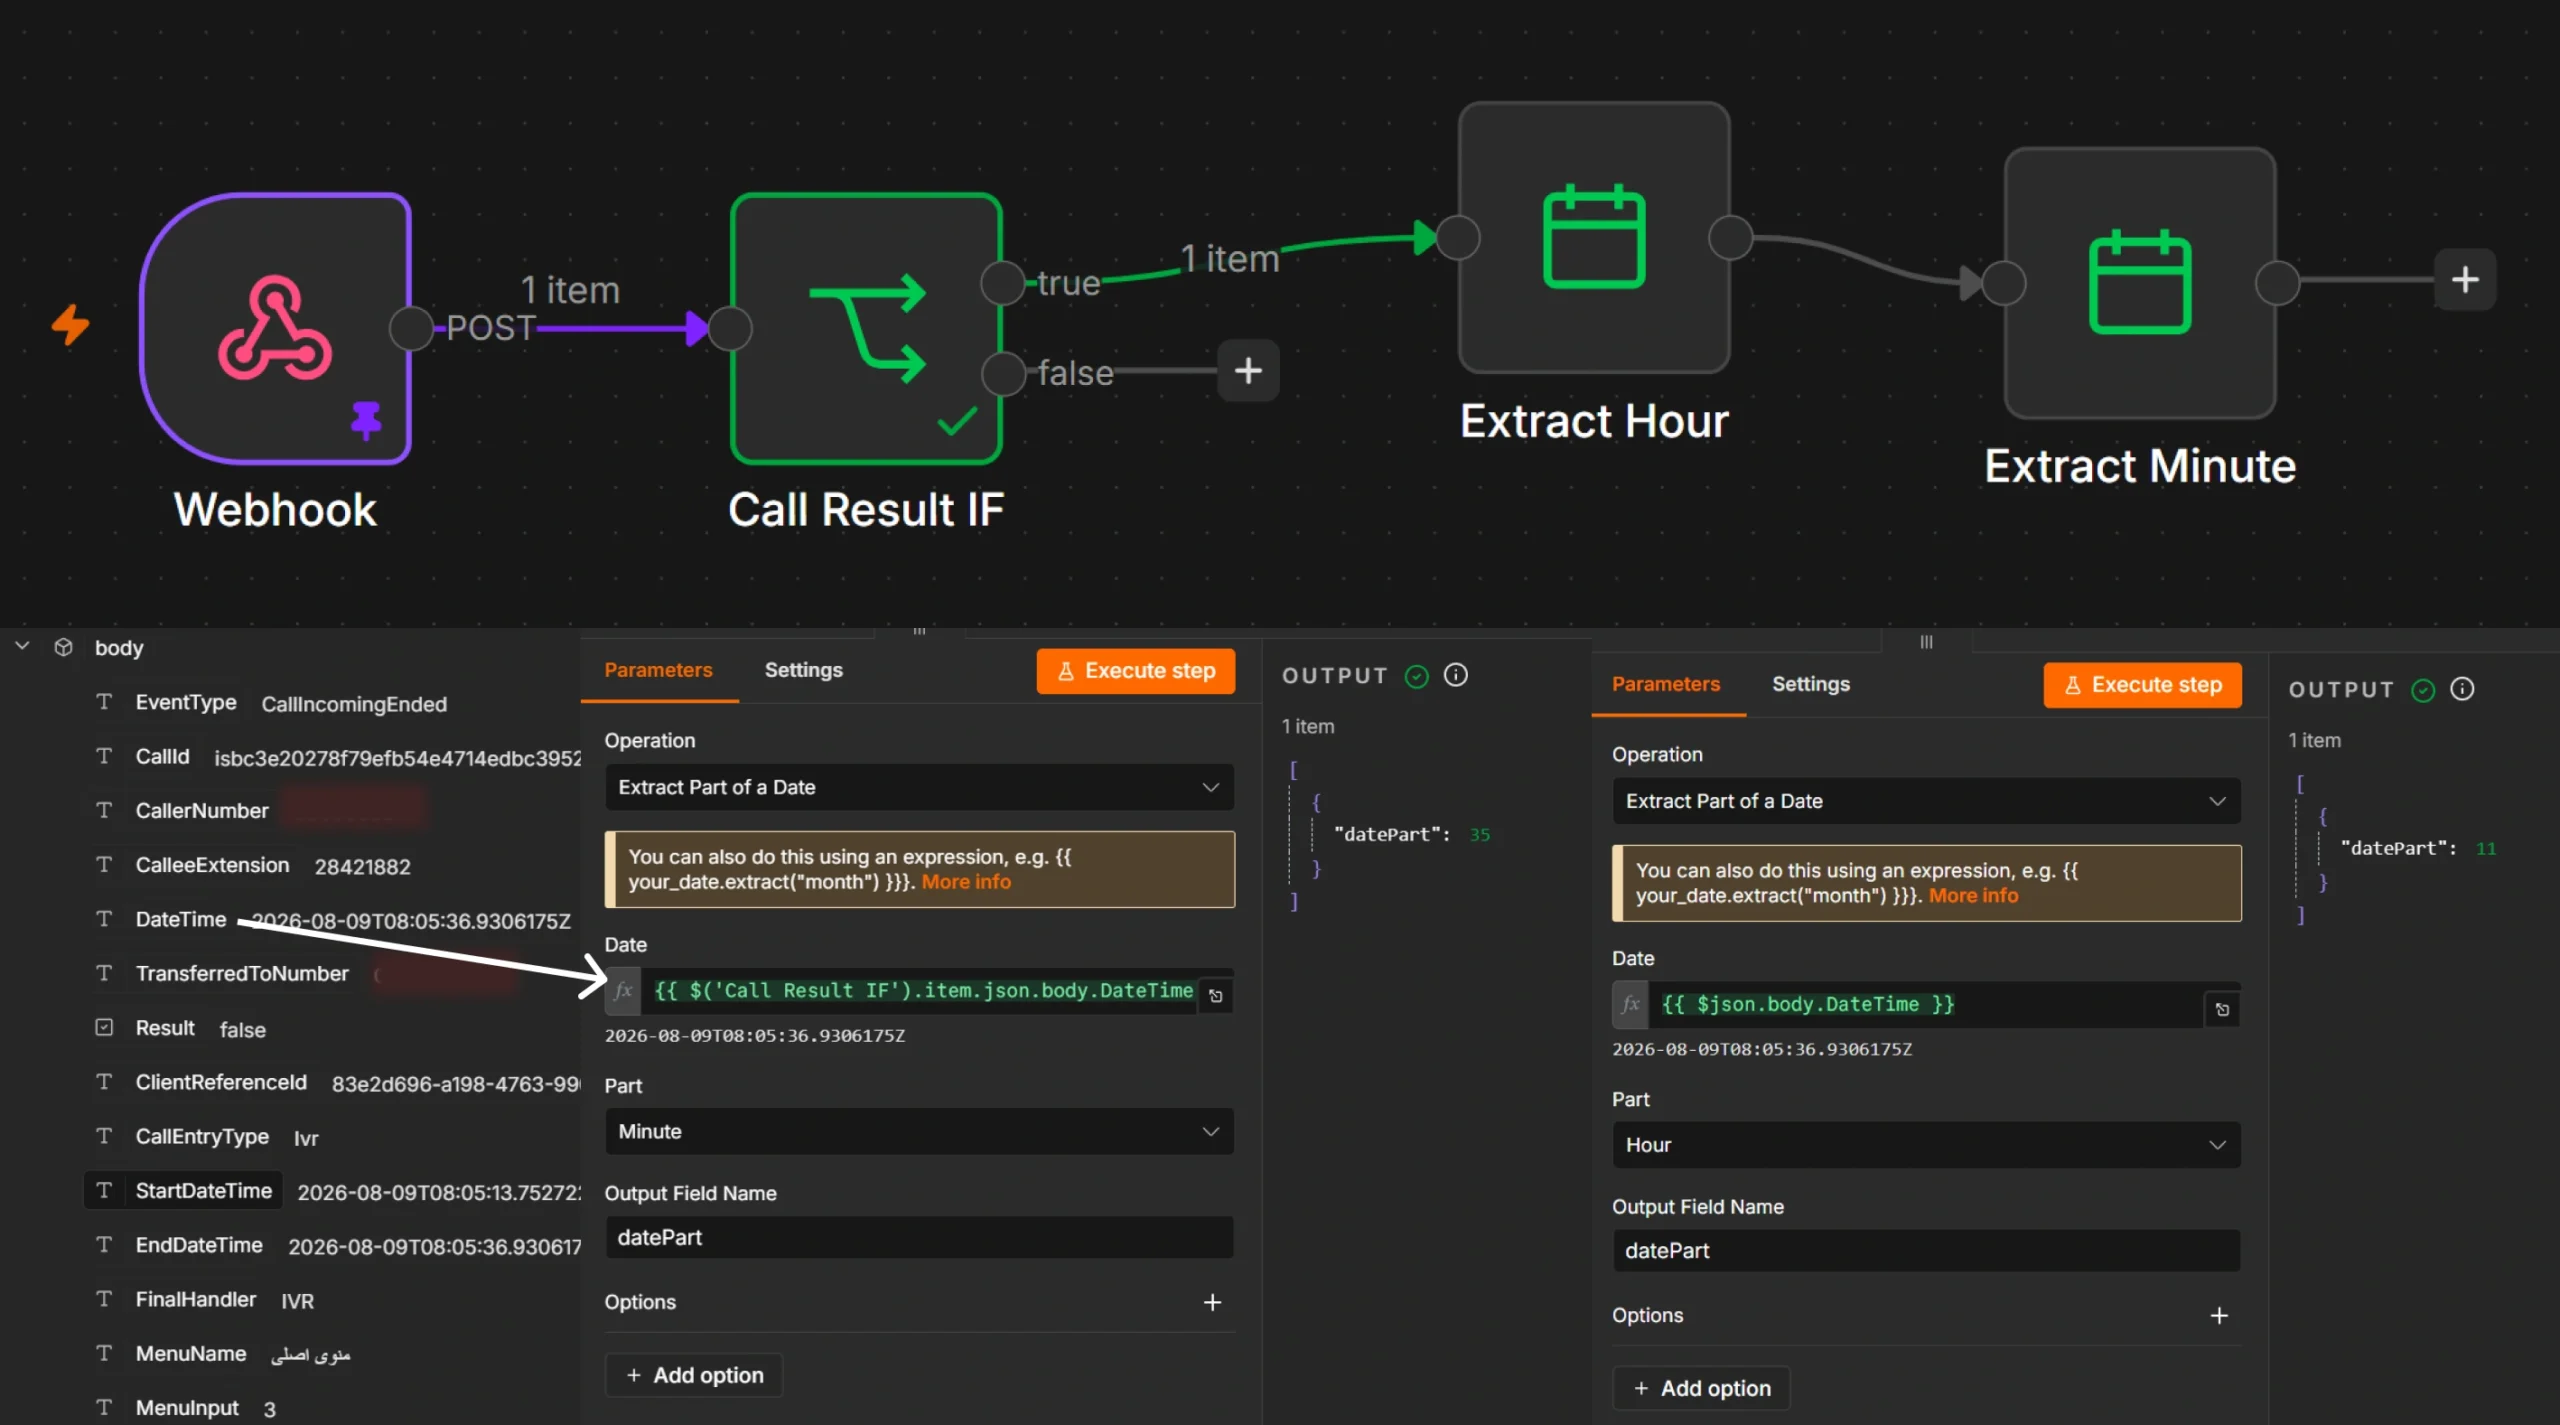Open More info link in Hour panel
The height and width of the screenshot is (1425, 2560).
click(x=1973, y=896)
